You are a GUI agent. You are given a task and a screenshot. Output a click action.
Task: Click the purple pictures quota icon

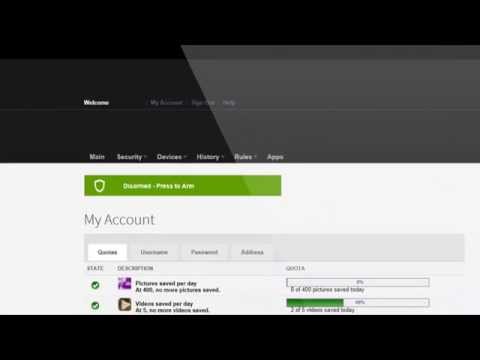click(x=125, y=284)
